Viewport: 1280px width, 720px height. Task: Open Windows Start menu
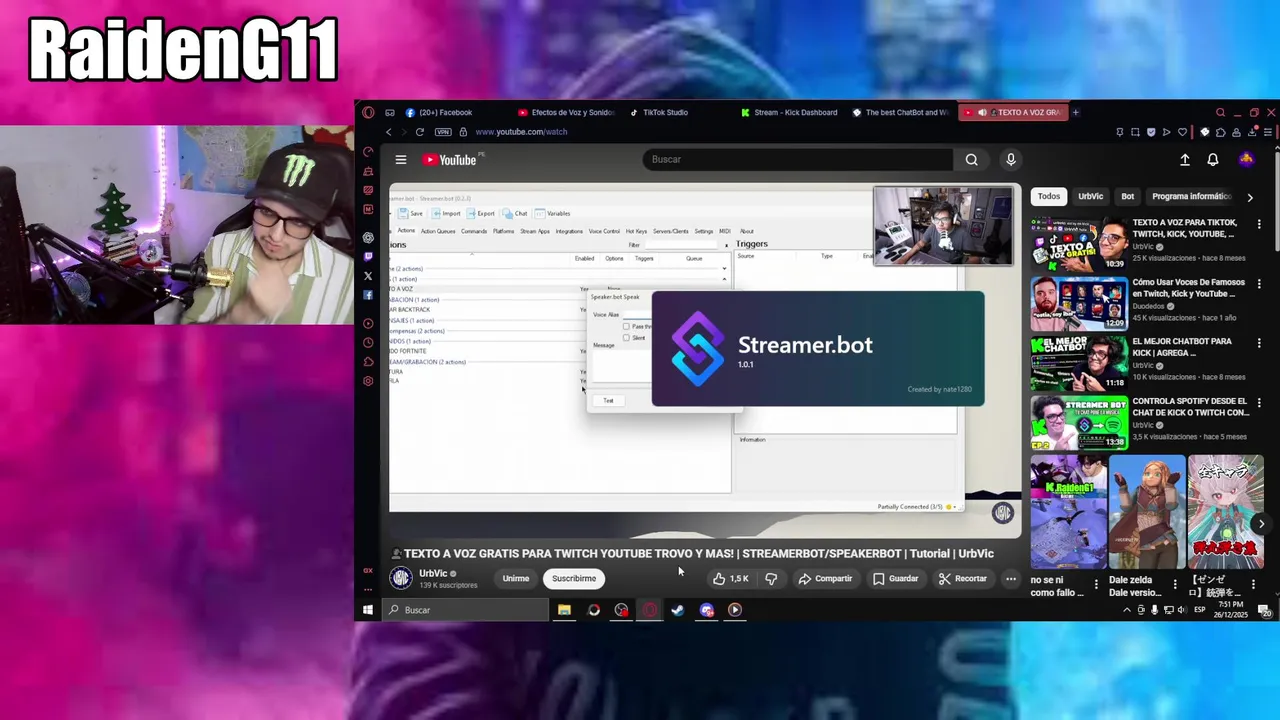point(368,610)
